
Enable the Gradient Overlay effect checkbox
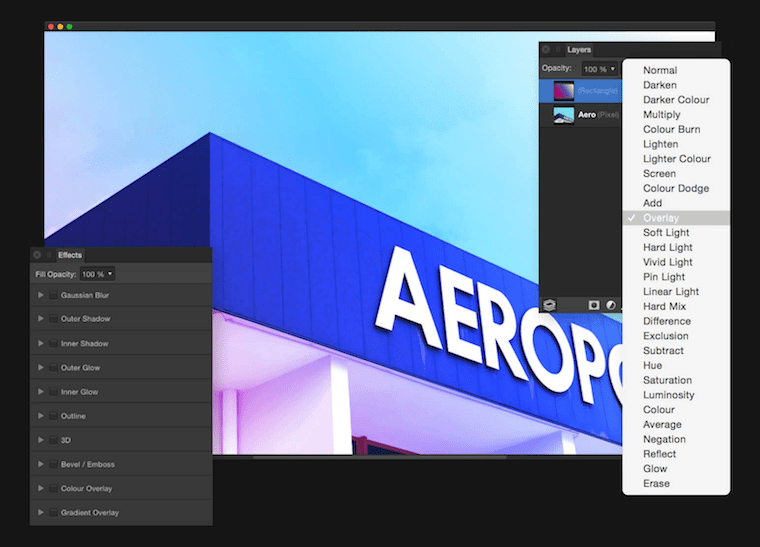pyautogui.click(x=53, y=513)
